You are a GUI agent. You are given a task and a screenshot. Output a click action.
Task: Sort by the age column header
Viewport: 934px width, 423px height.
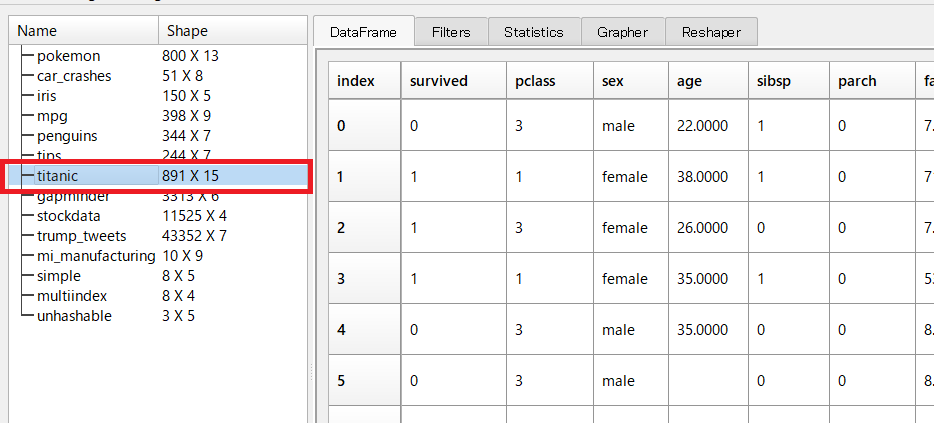point(689,81)
